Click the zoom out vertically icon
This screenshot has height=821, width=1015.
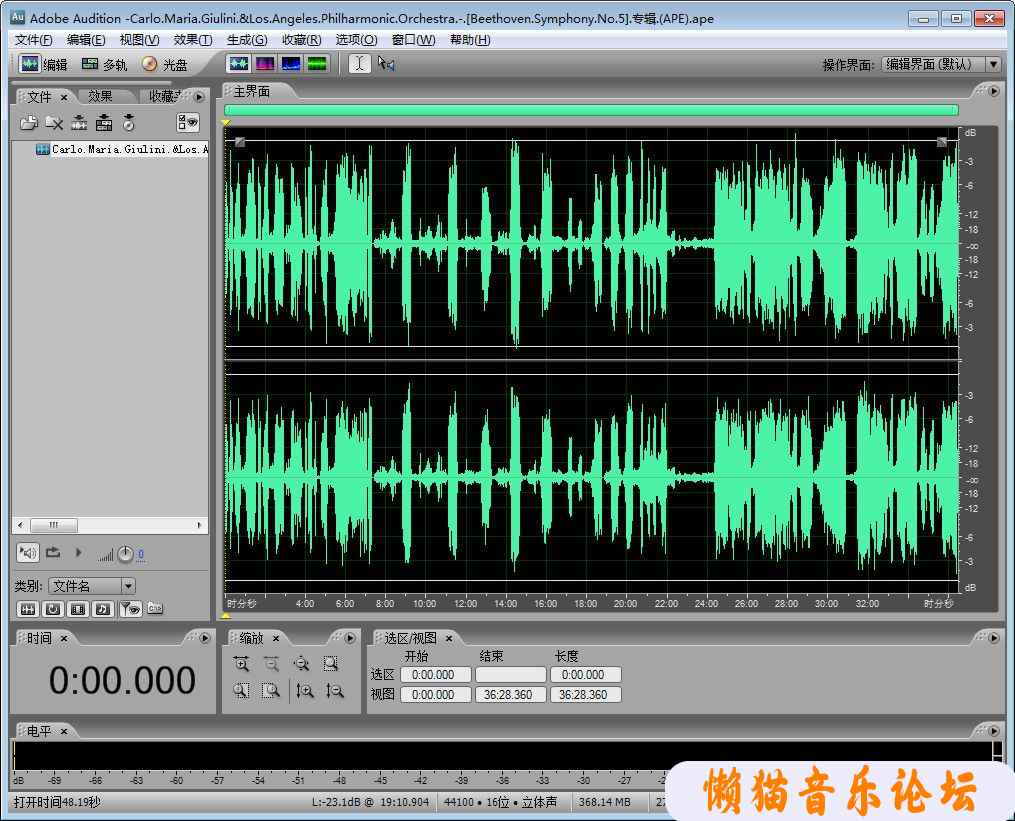pyautogui.click(x=335, y=691)
